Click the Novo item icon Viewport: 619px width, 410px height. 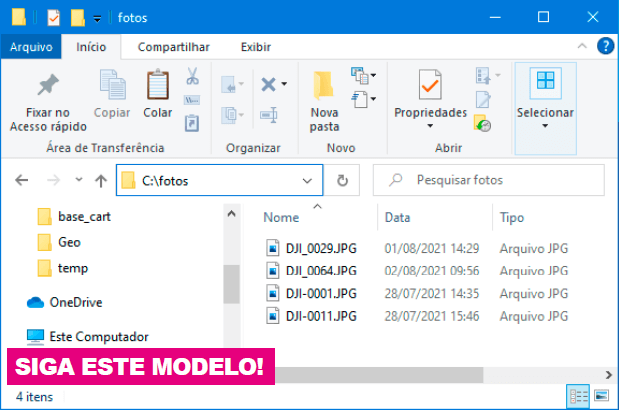click(x=359, y=75)
